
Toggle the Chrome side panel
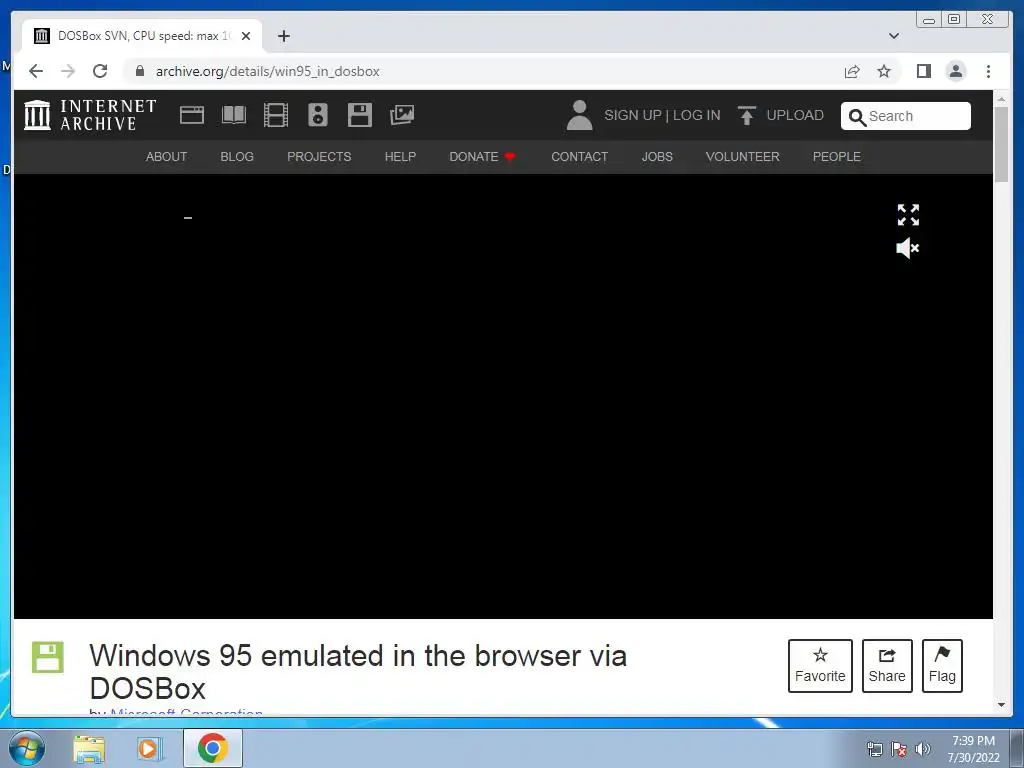(923, 71)
